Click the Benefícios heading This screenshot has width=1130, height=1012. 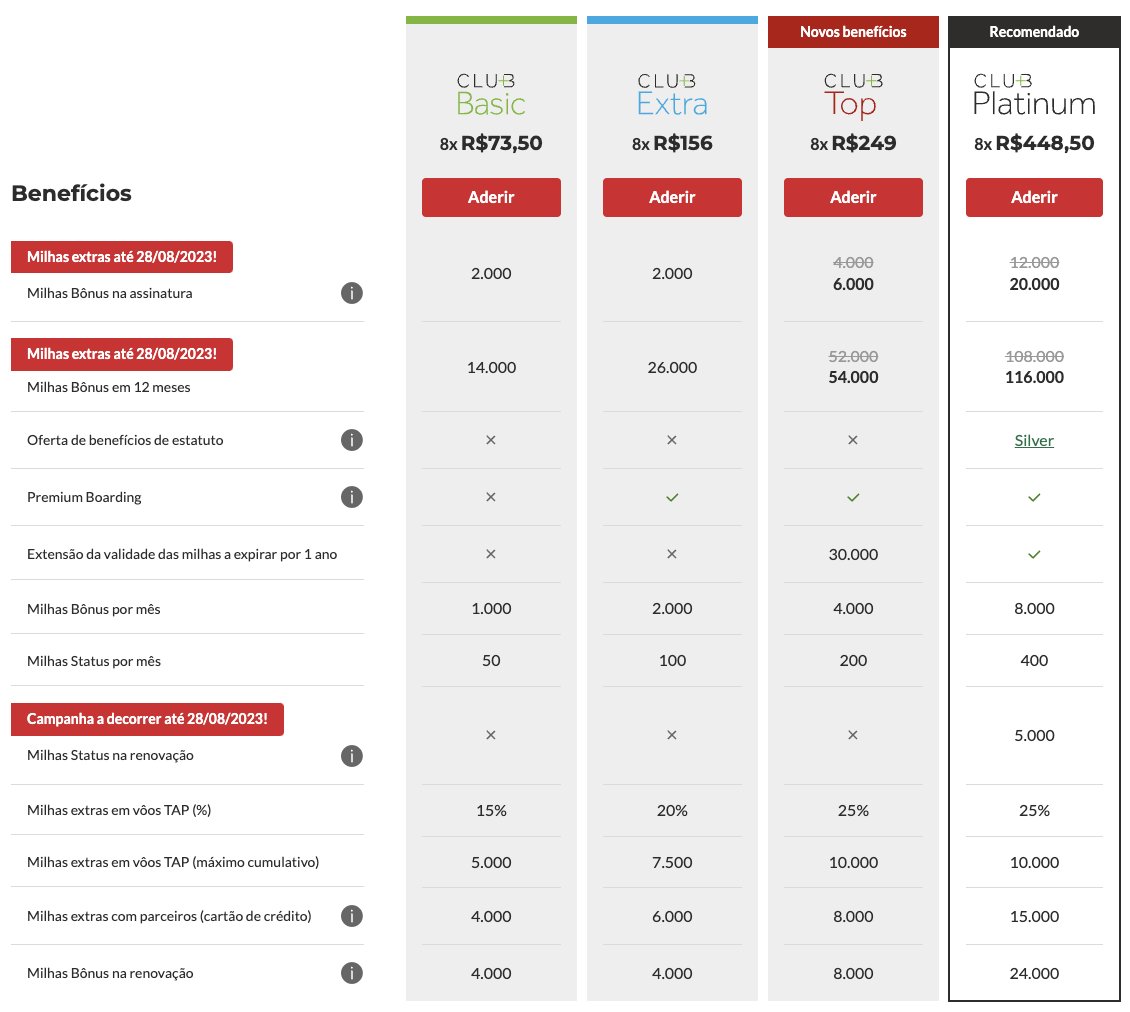(x=71, y=193)
